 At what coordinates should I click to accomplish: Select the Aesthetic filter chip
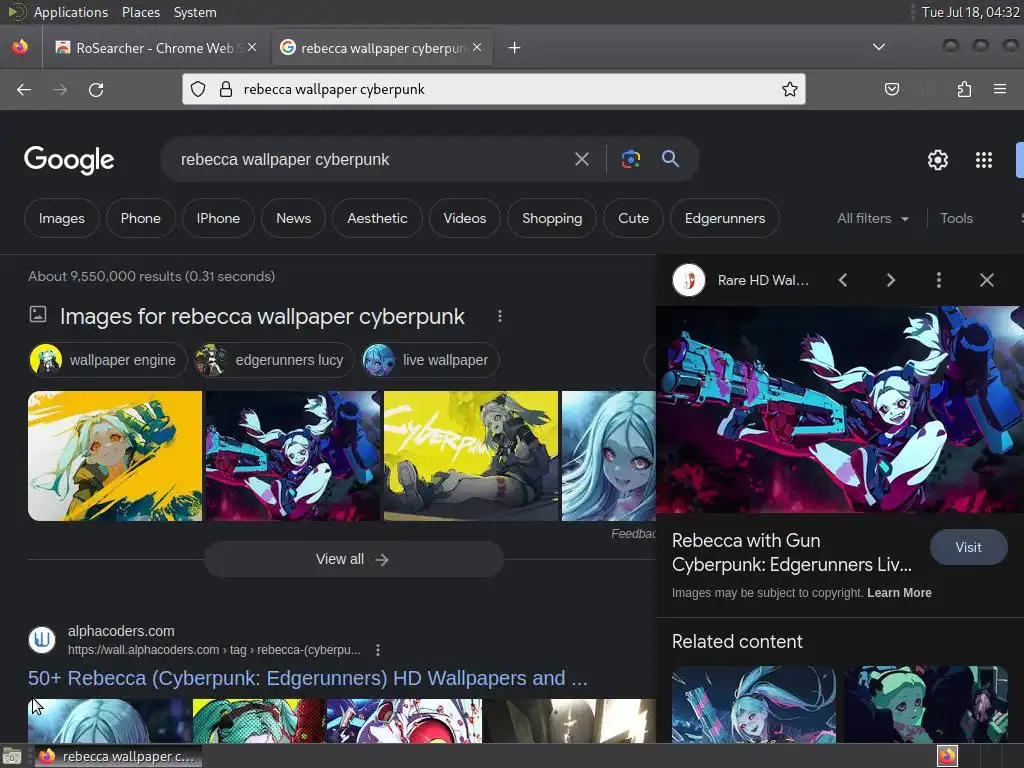(377, 218)
